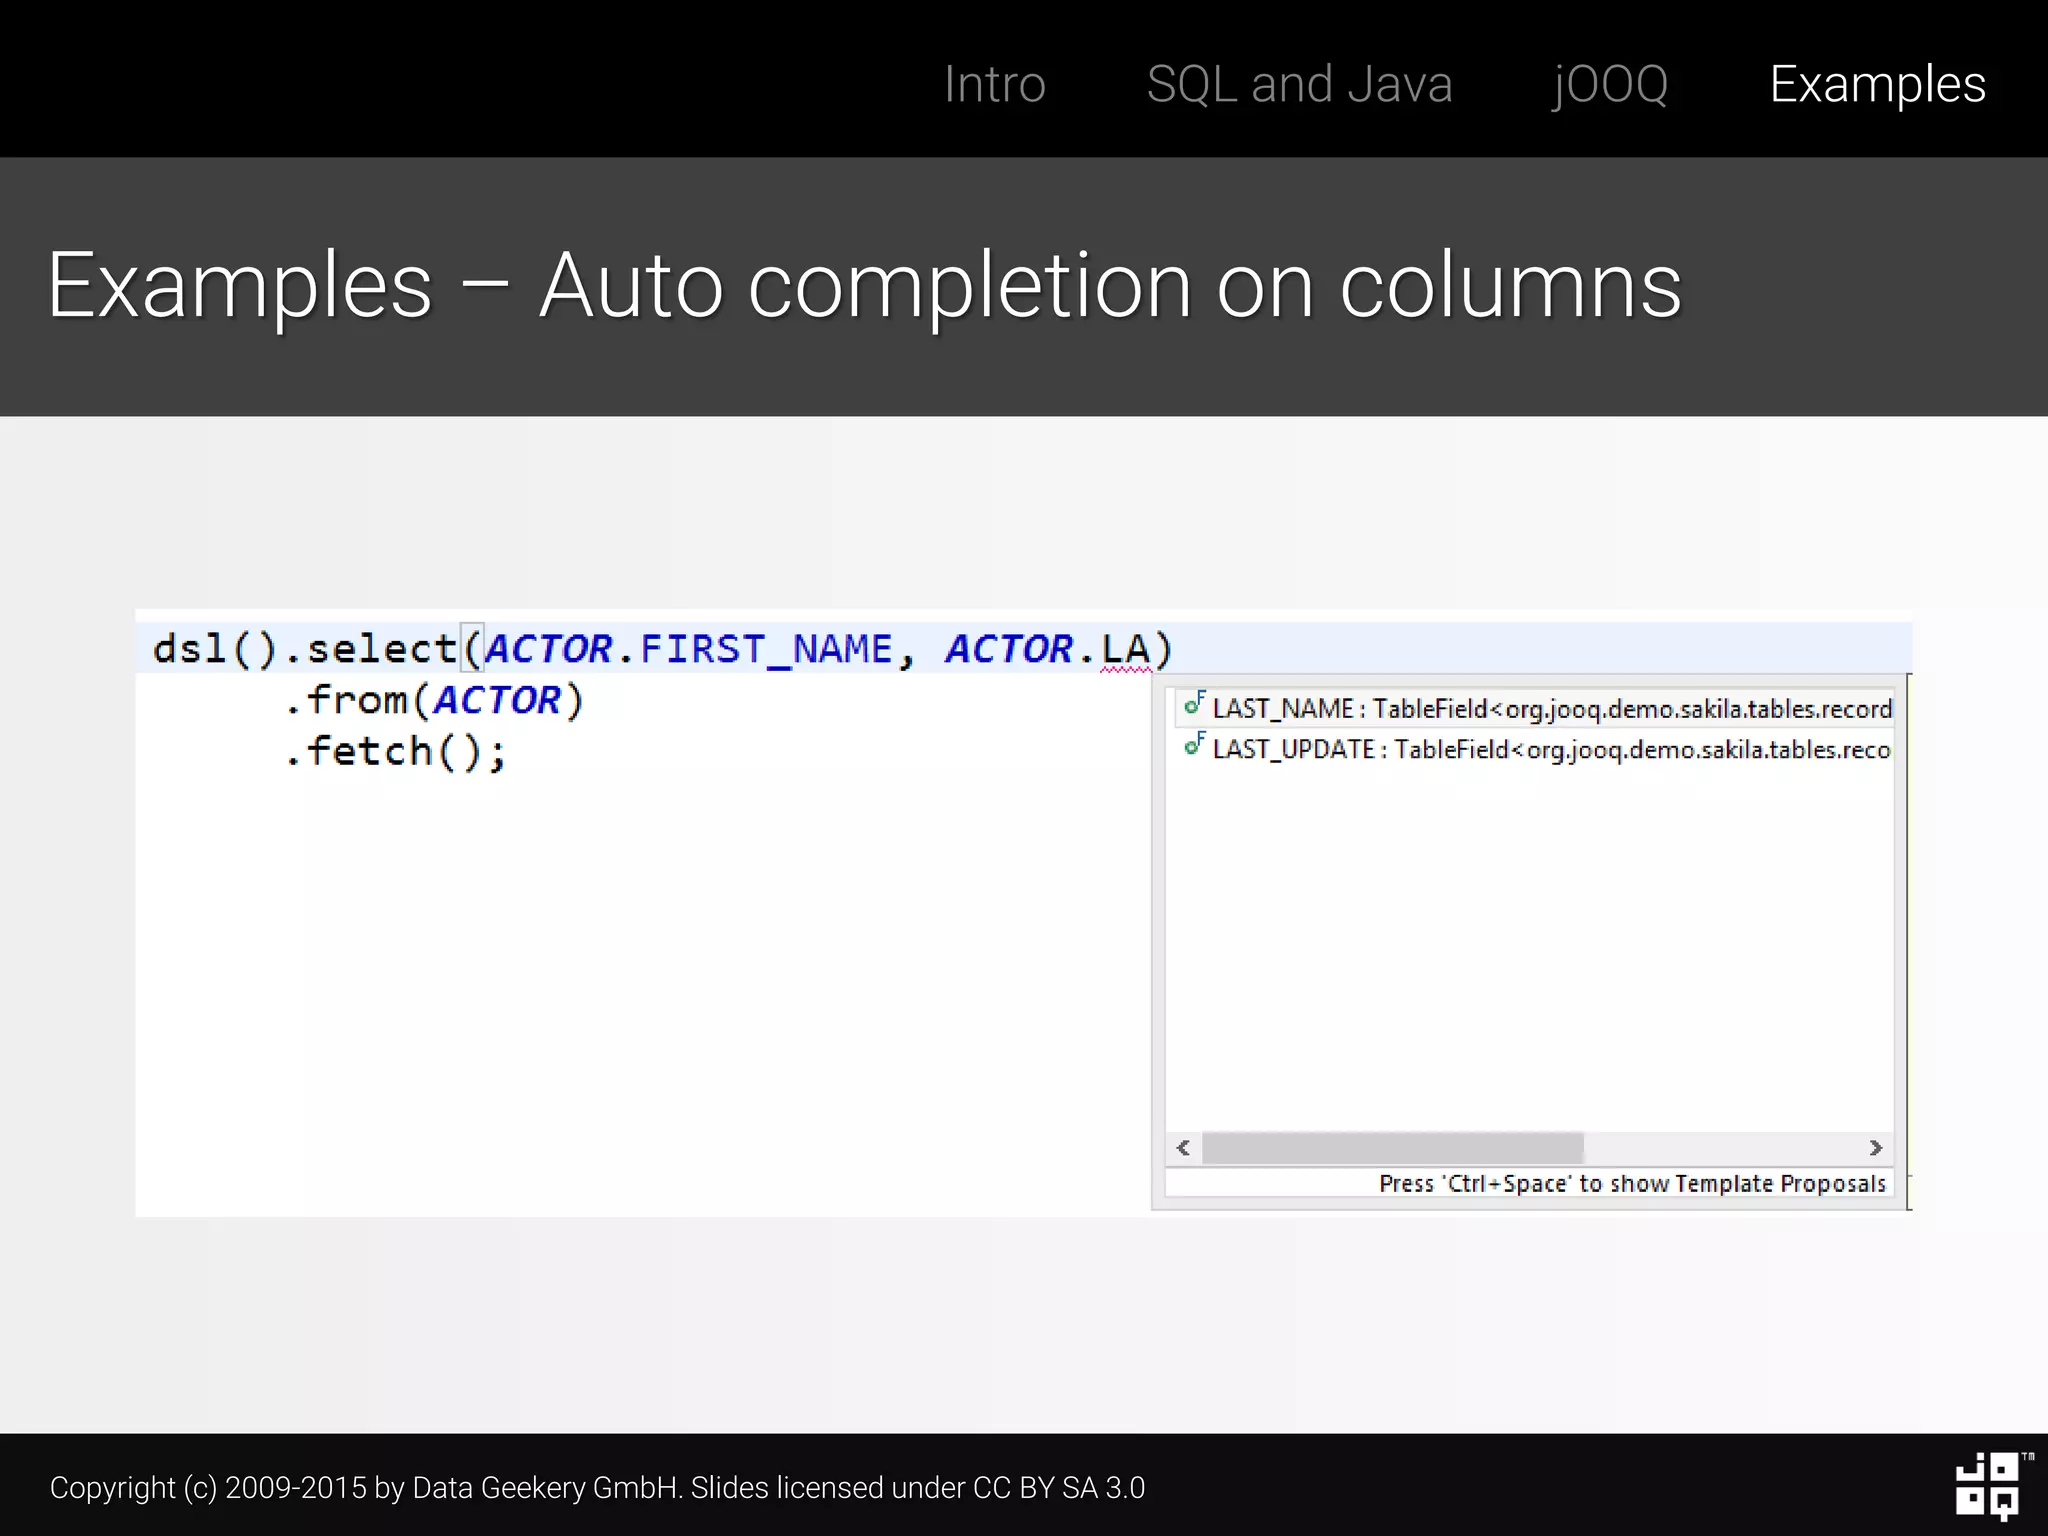Image resolution: width=2048 pixels, height=1536 pixels.
Task: Click the horizontal scrollbar thumb in proposals
Action: coord(1392,1147)
